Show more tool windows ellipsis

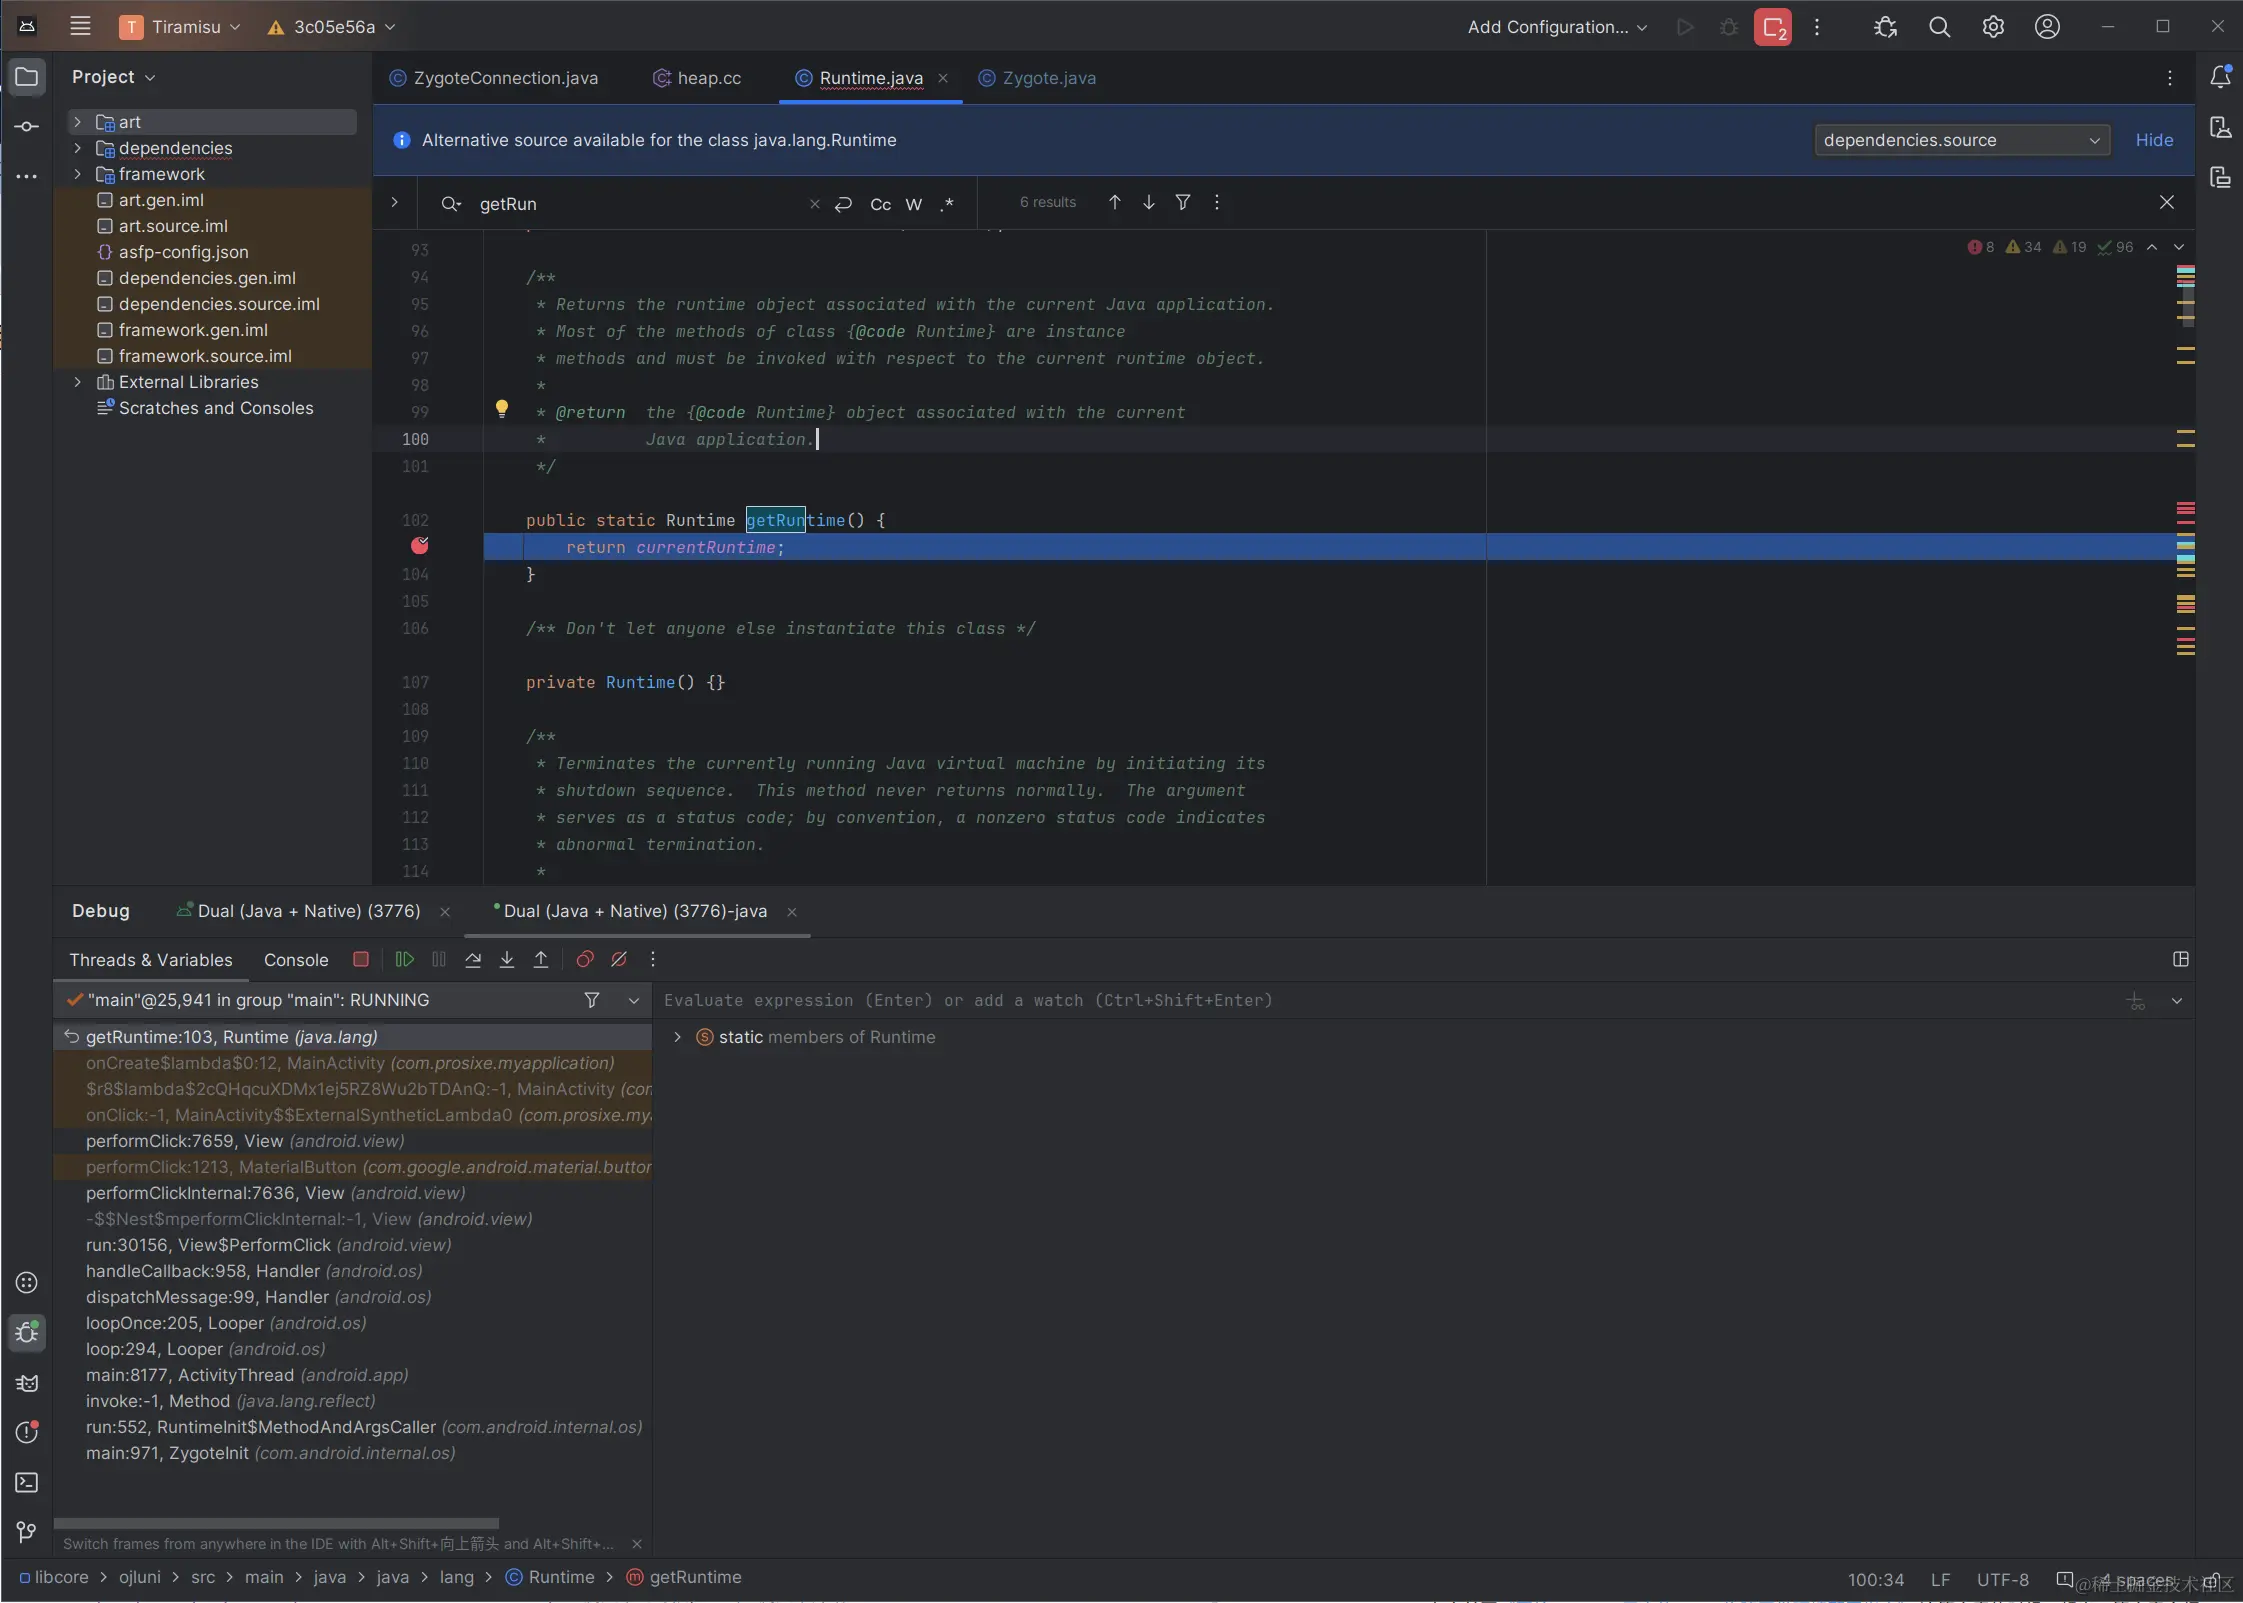pos(27,177)
